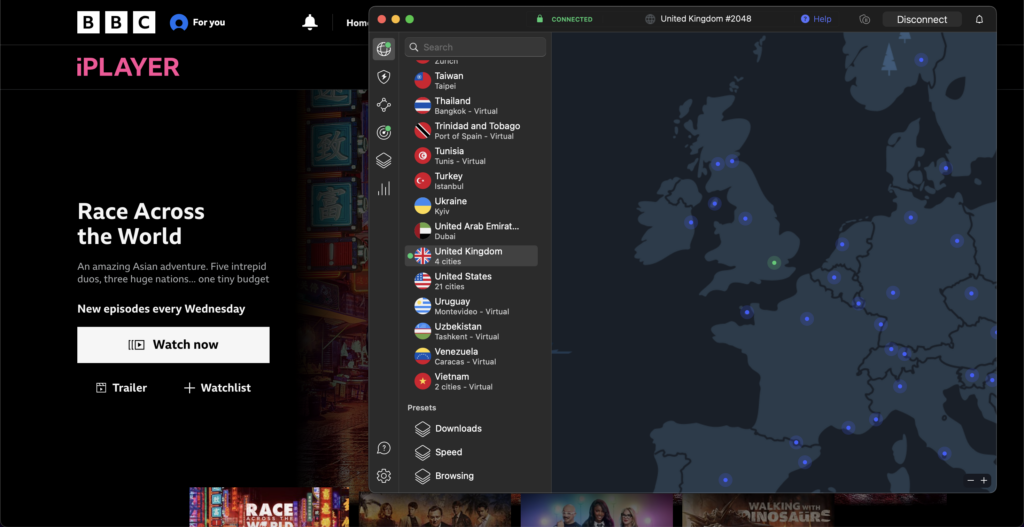Click the United States flag icon
This screenshot has width=1024, height=527.
tap(423, 281)
